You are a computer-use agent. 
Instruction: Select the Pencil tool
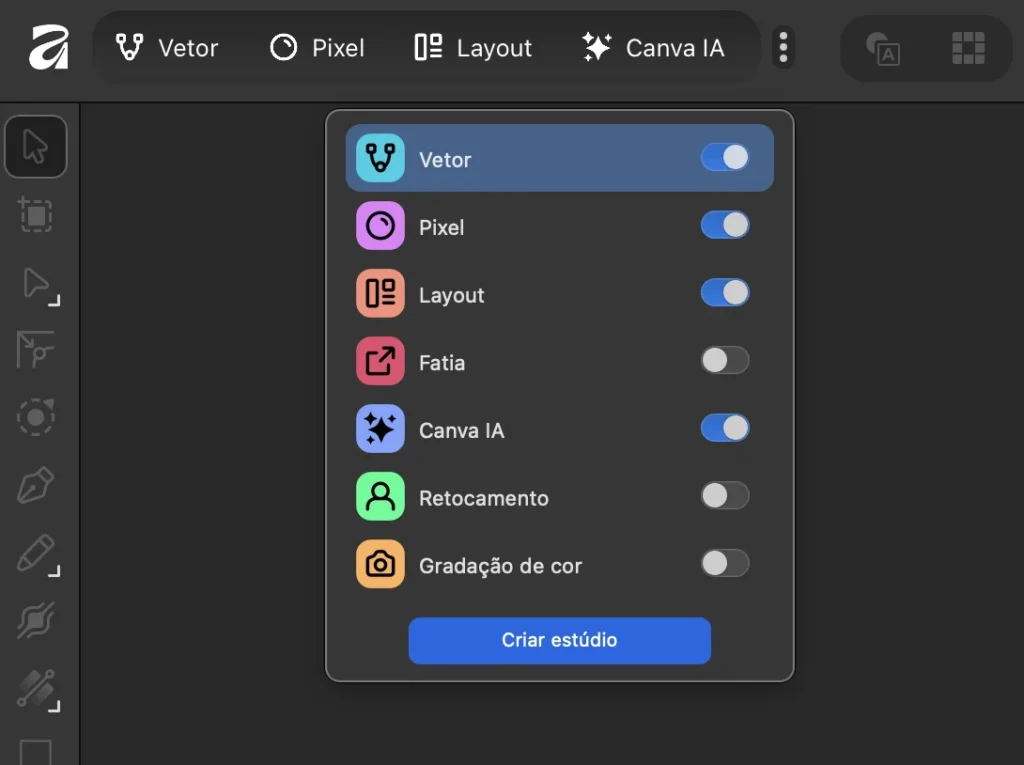tap(36, 555)
